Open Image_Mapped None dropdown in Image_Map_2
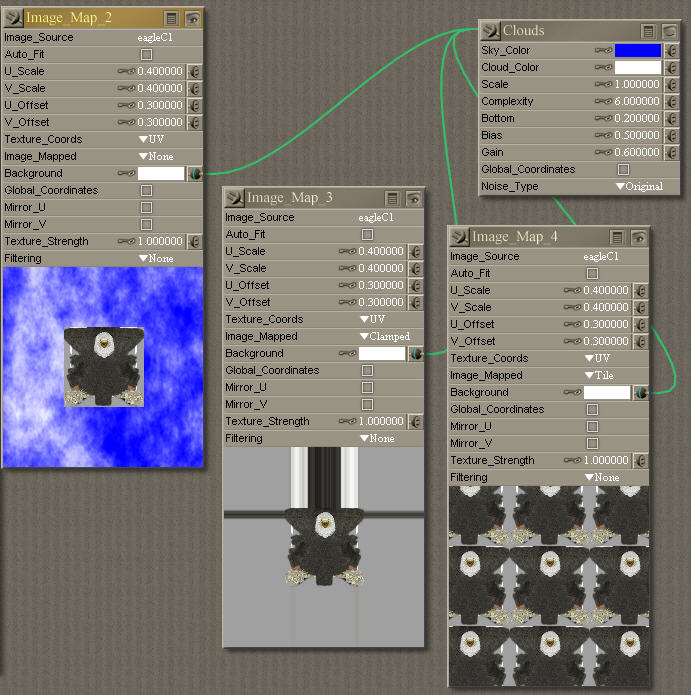Viewport: 691px width, 695px height. click(x=156, y=156)
